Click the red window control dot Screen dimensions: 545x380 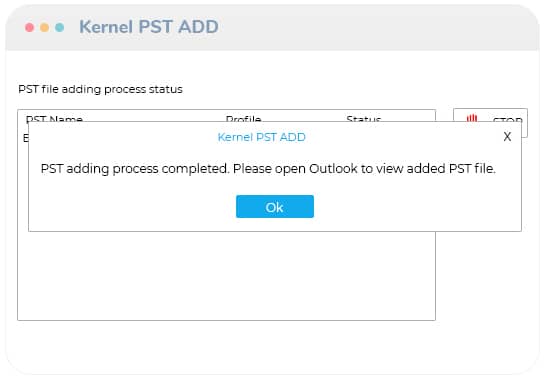30,27
